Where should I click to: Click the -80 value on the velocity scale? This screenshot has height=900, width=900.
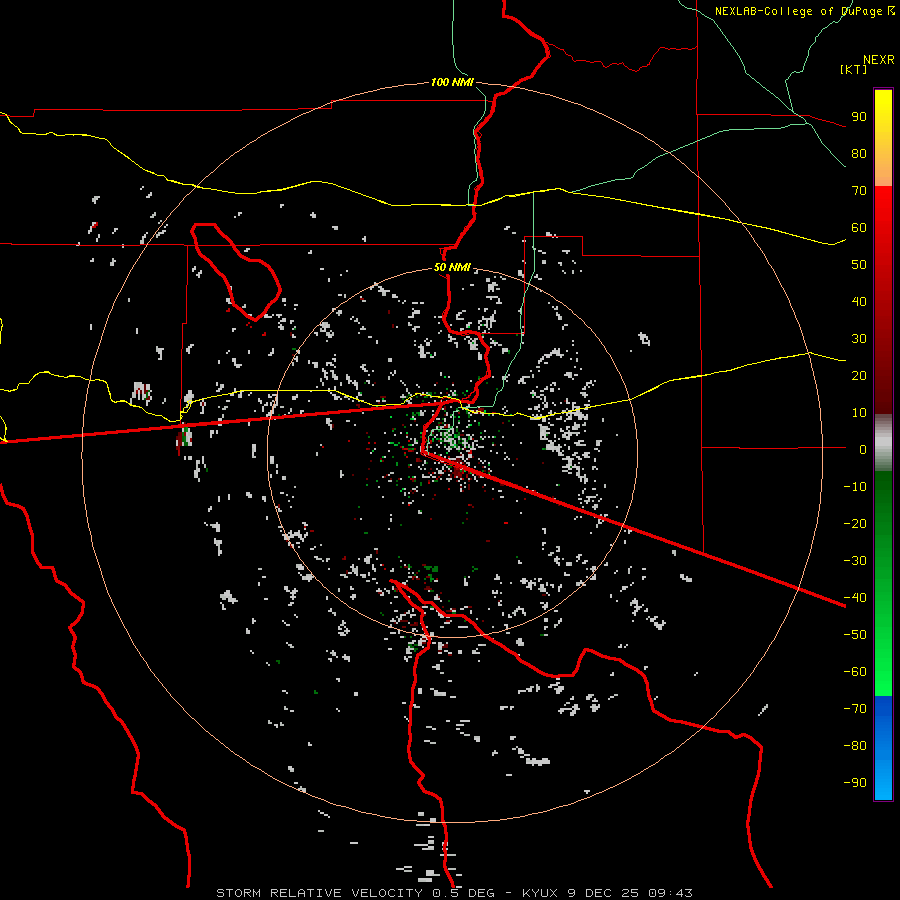click(x=855, y=746)
